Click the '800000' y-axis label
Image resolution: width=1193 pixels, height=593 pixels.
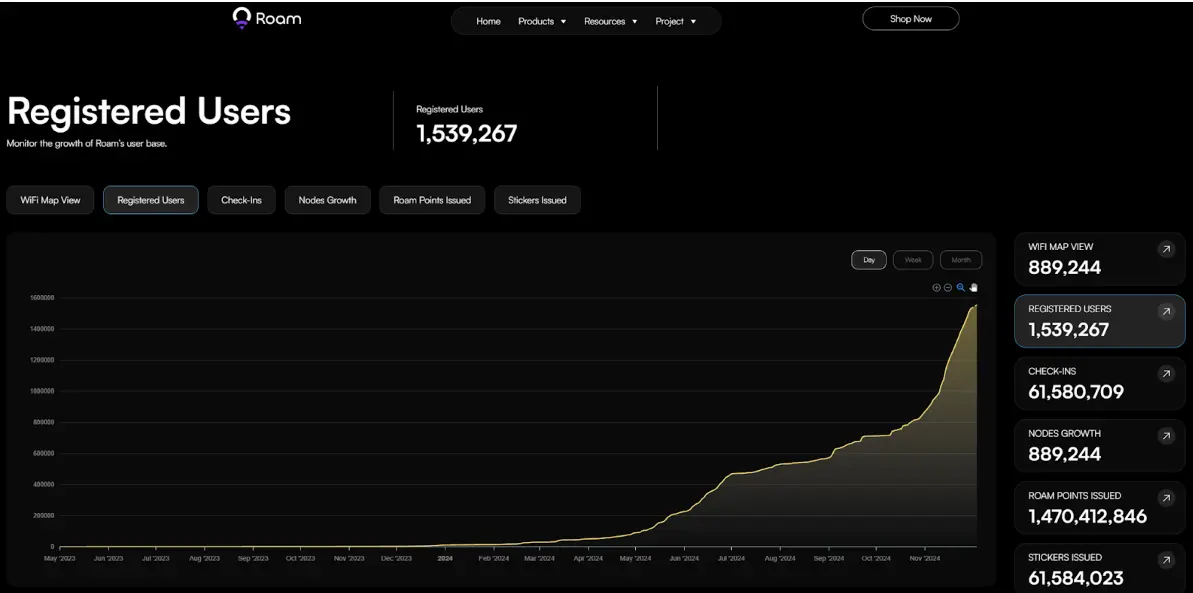click(44, 422)
